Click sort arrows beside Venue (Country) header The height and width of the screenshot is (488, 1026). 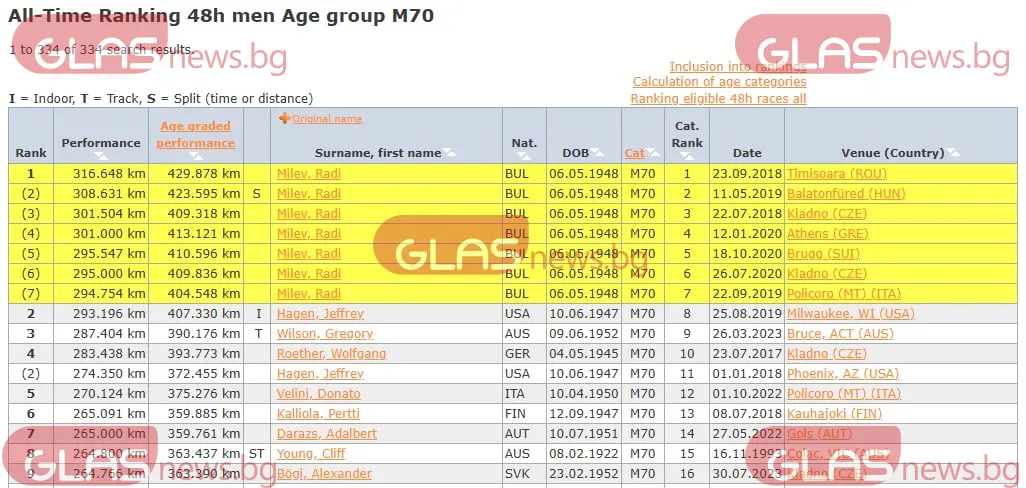coord(952,153)
